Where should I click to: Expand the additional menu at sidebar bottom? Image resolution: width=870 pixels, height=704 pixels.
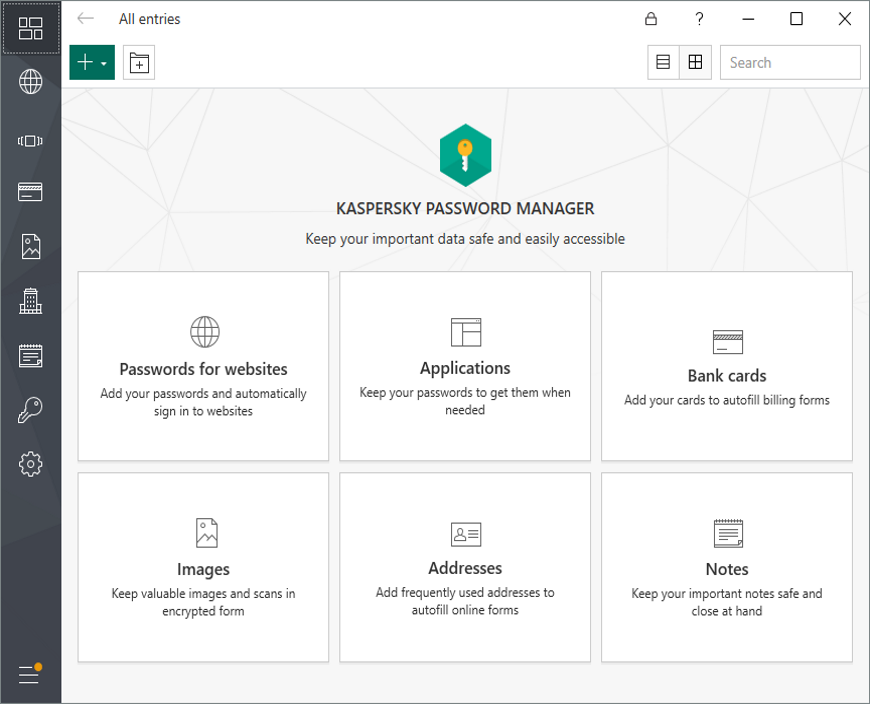coord(30,675)
